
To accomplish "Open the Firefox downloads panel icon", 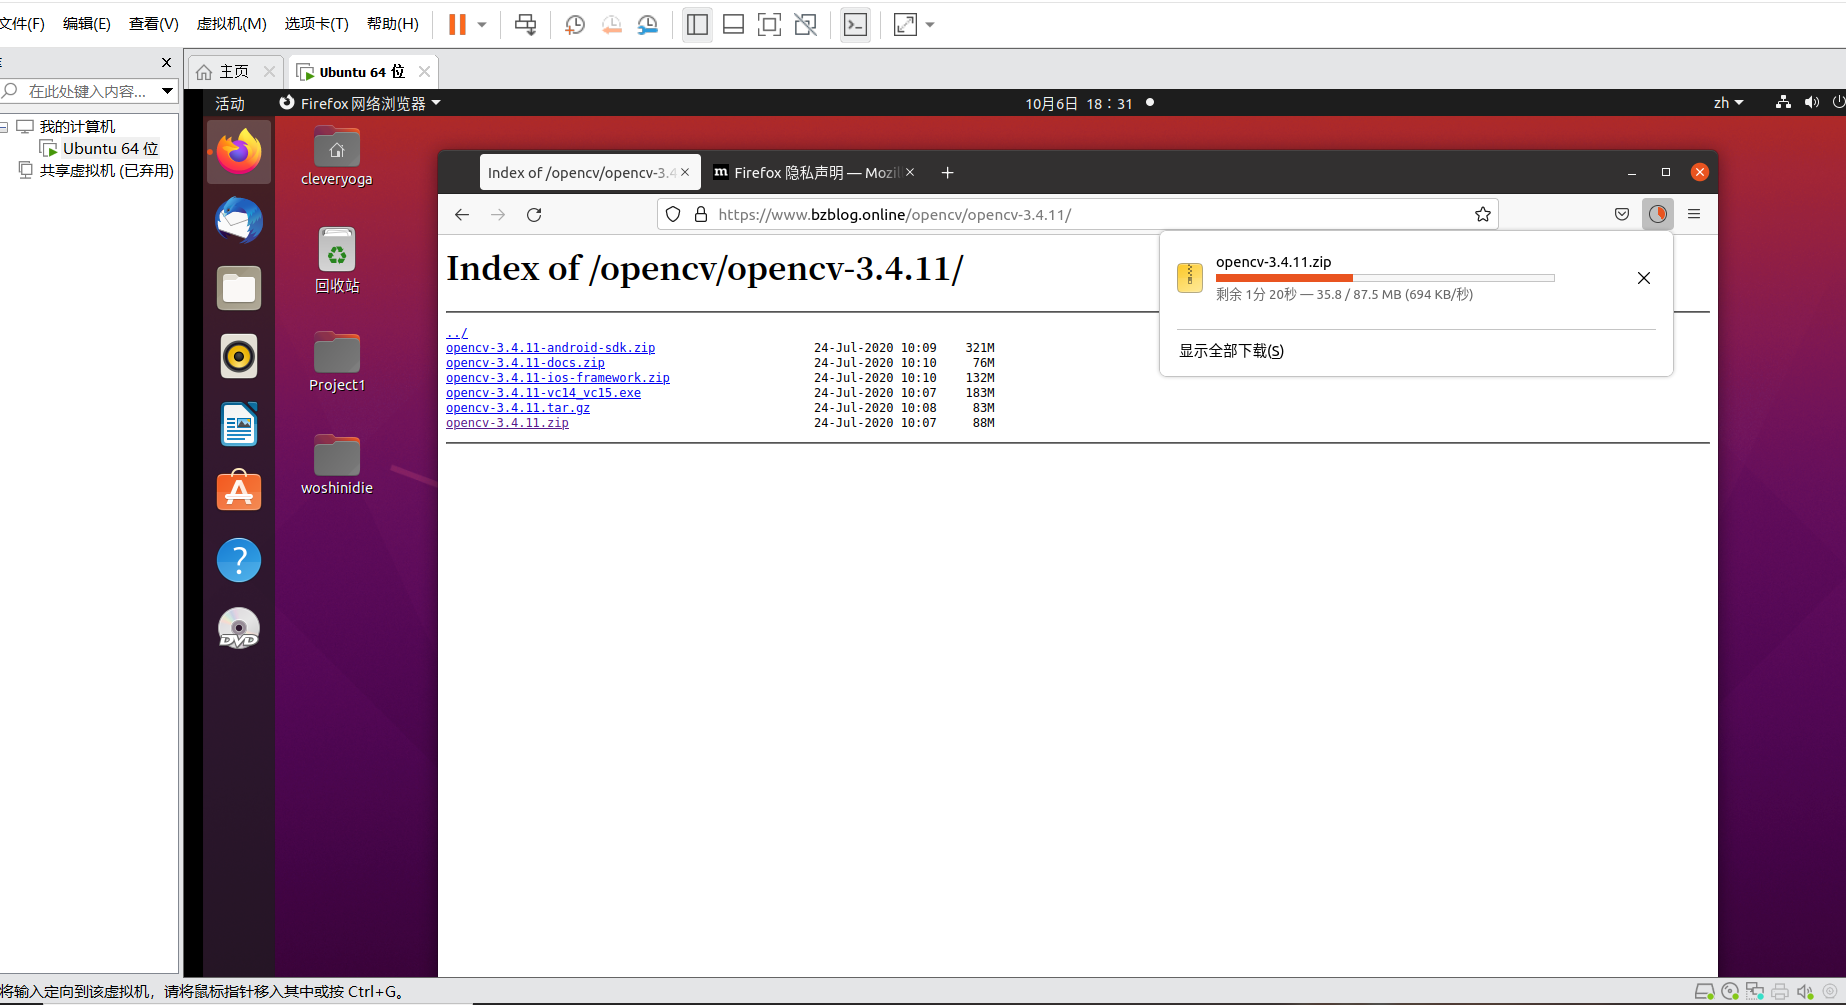I will point(1657,213).
